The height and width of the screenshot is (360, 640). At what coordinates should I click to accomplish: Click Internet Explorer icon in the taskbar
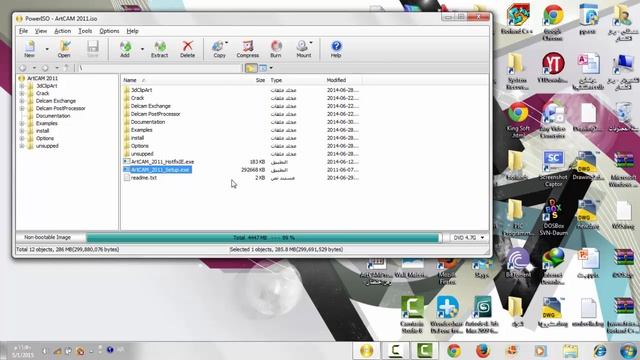600,351
